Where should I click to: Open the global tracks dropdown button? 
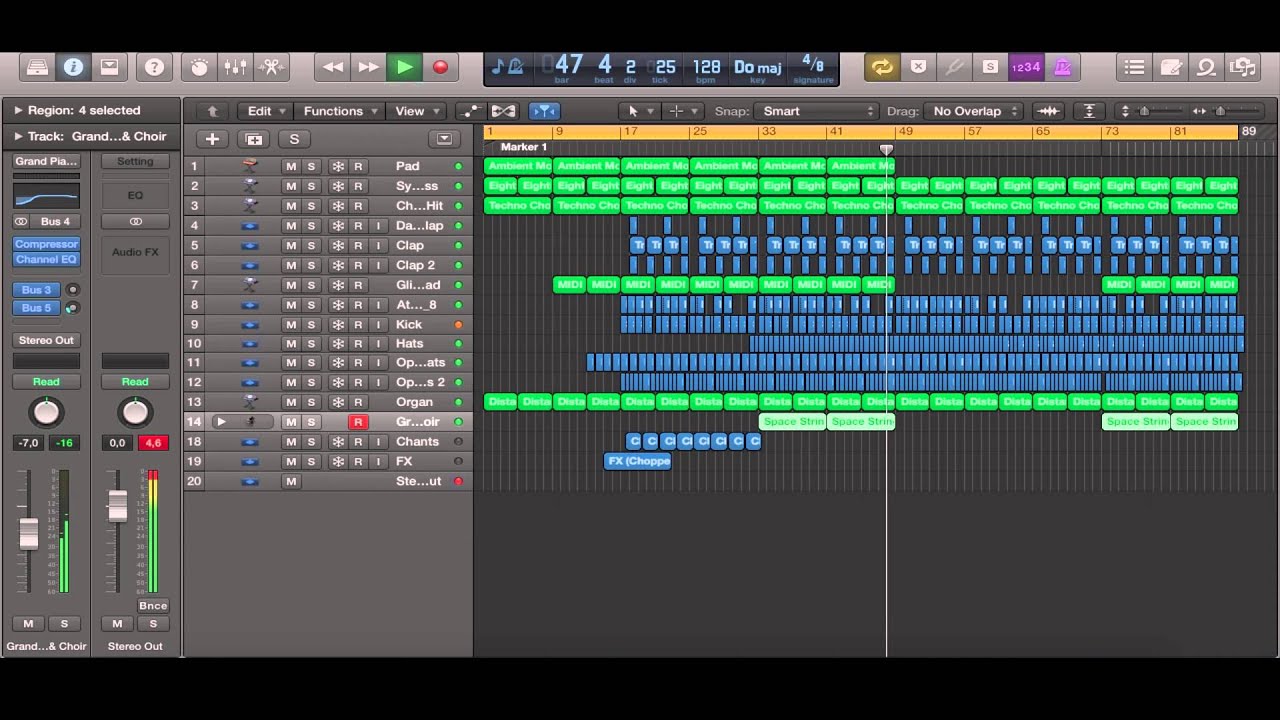[x=444, y=139]
